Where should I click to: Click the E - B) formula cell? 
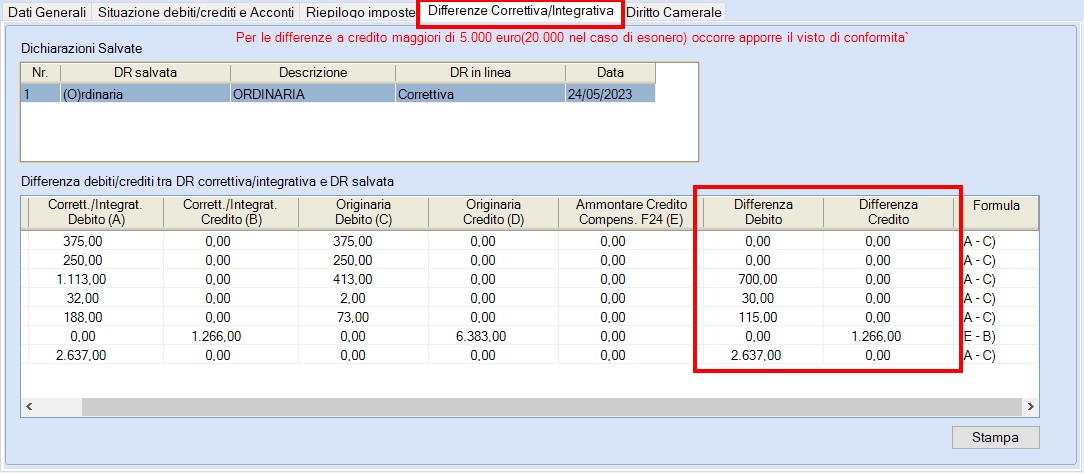[979, 337]
